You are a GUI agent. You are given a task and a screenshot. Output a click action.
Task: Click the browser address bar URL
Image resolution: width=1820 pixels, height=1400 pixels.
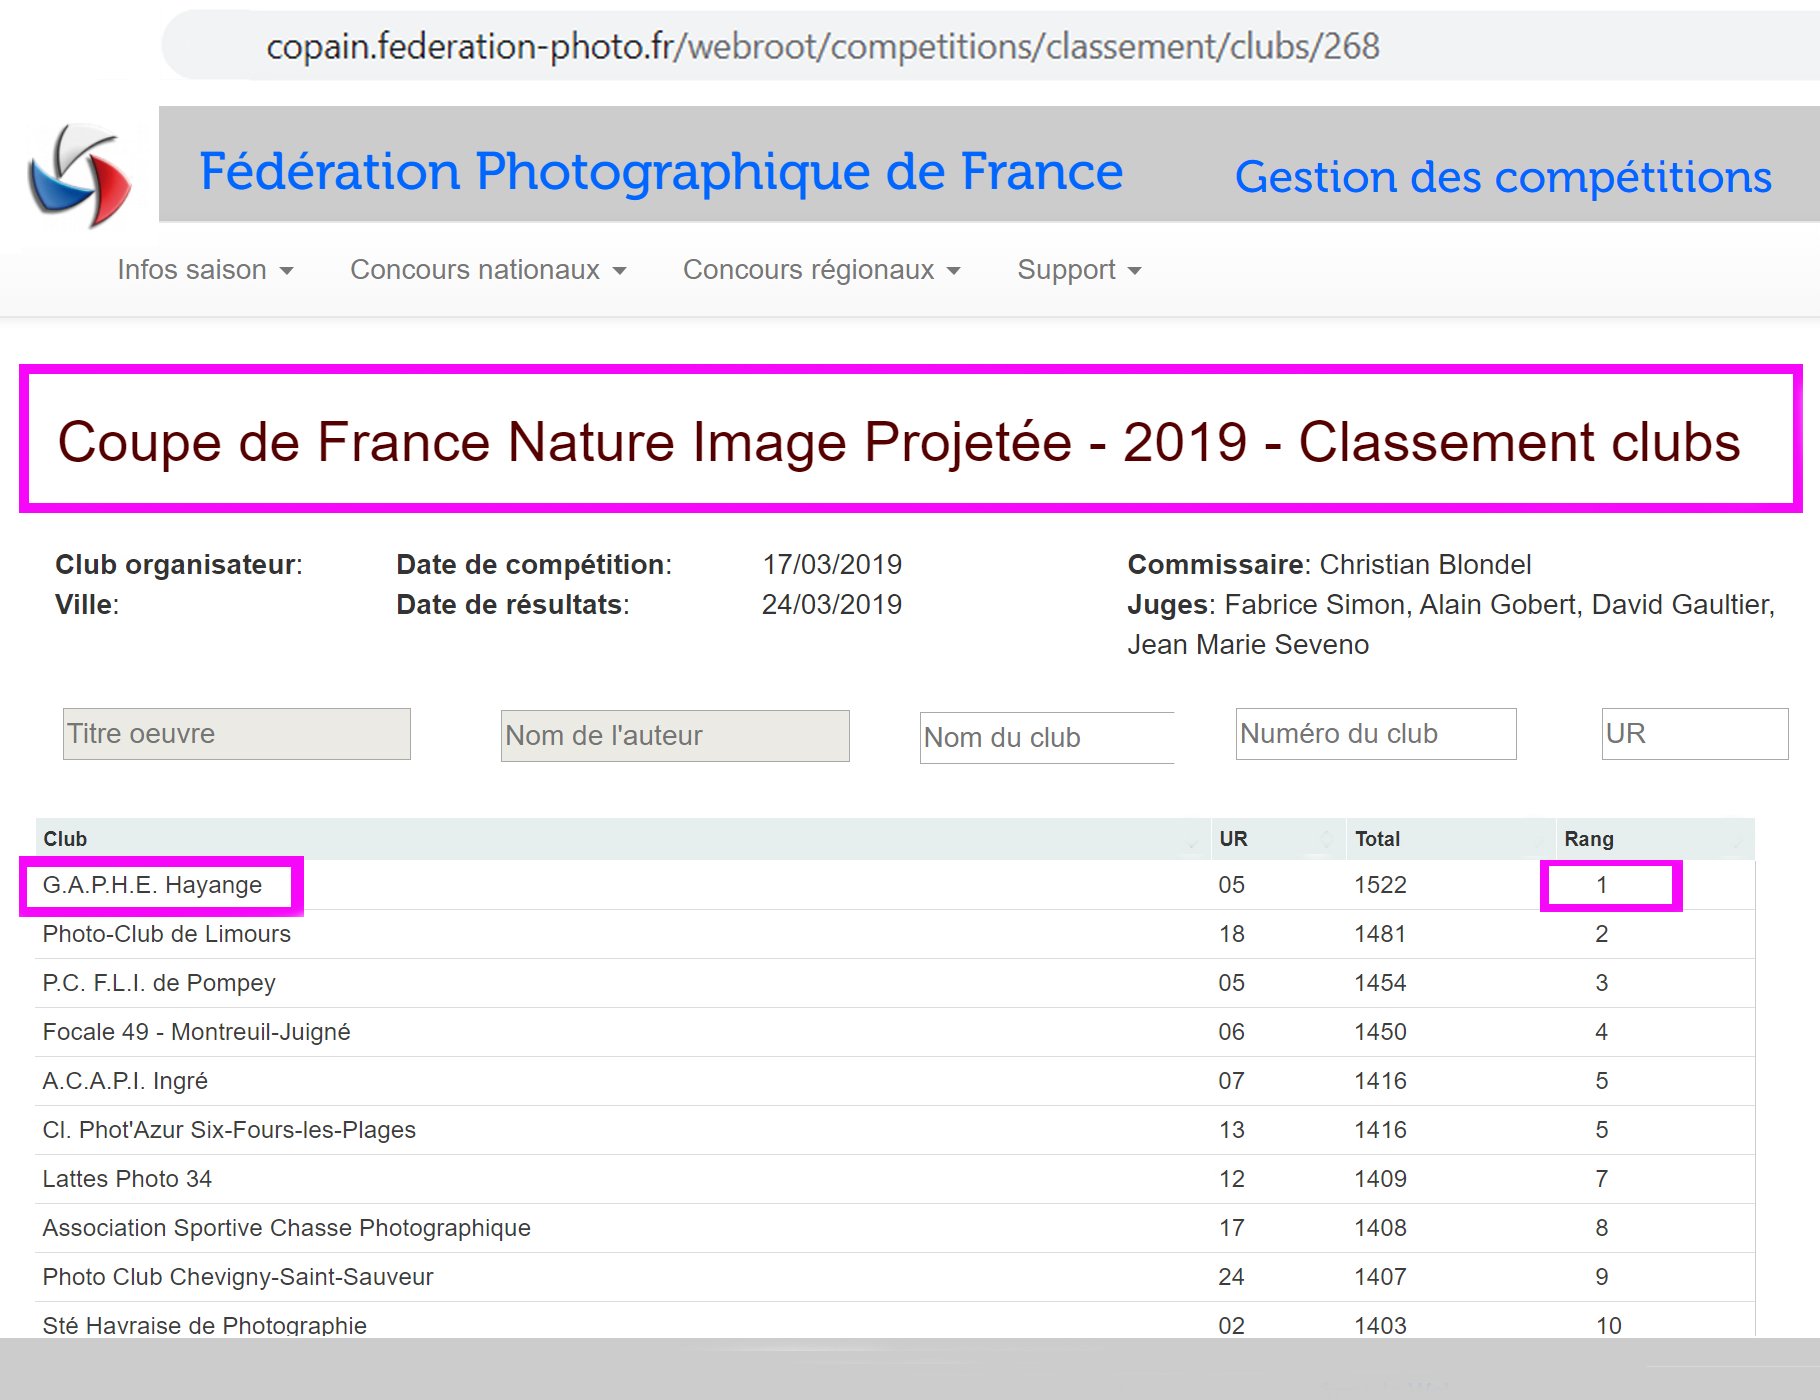tap(822, 46)
